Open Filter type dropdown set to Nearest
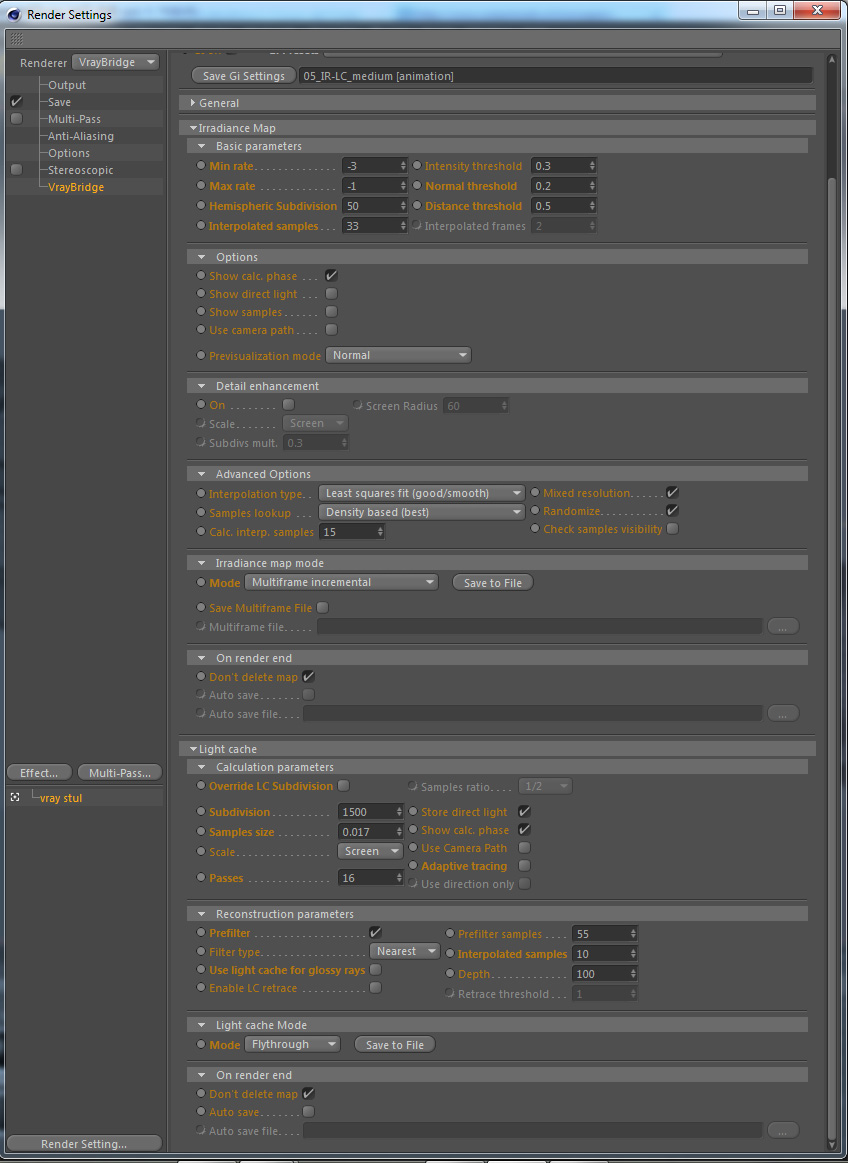Viewport: 848px width, 1163px height. [x=404, y=951]
